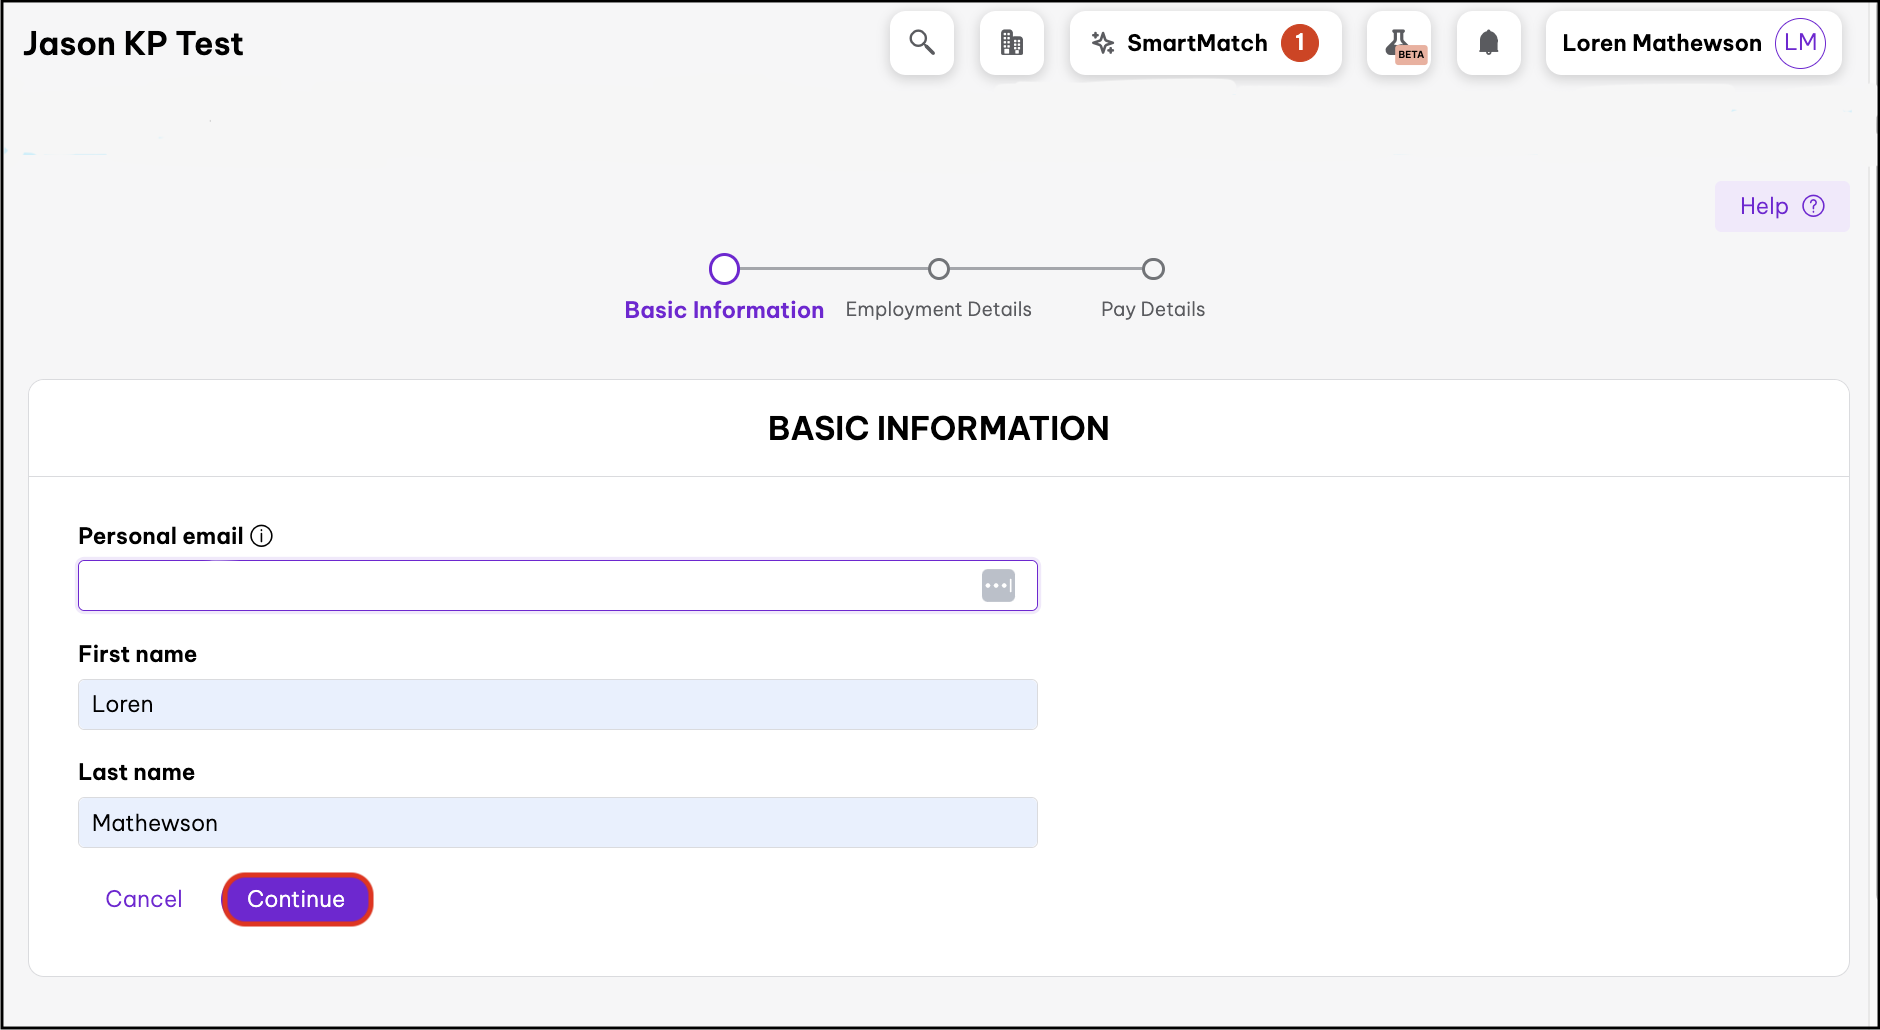Click the question mark icon in Help
The width and height of the screenshot is (1880, 1030).
1813,206
